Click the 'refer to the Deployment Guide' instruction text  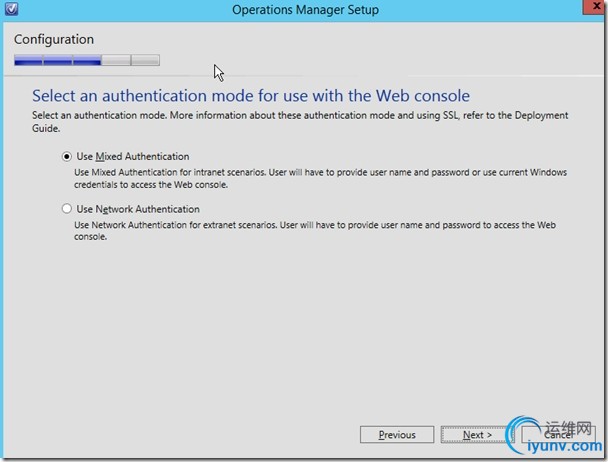pos(300,121)
